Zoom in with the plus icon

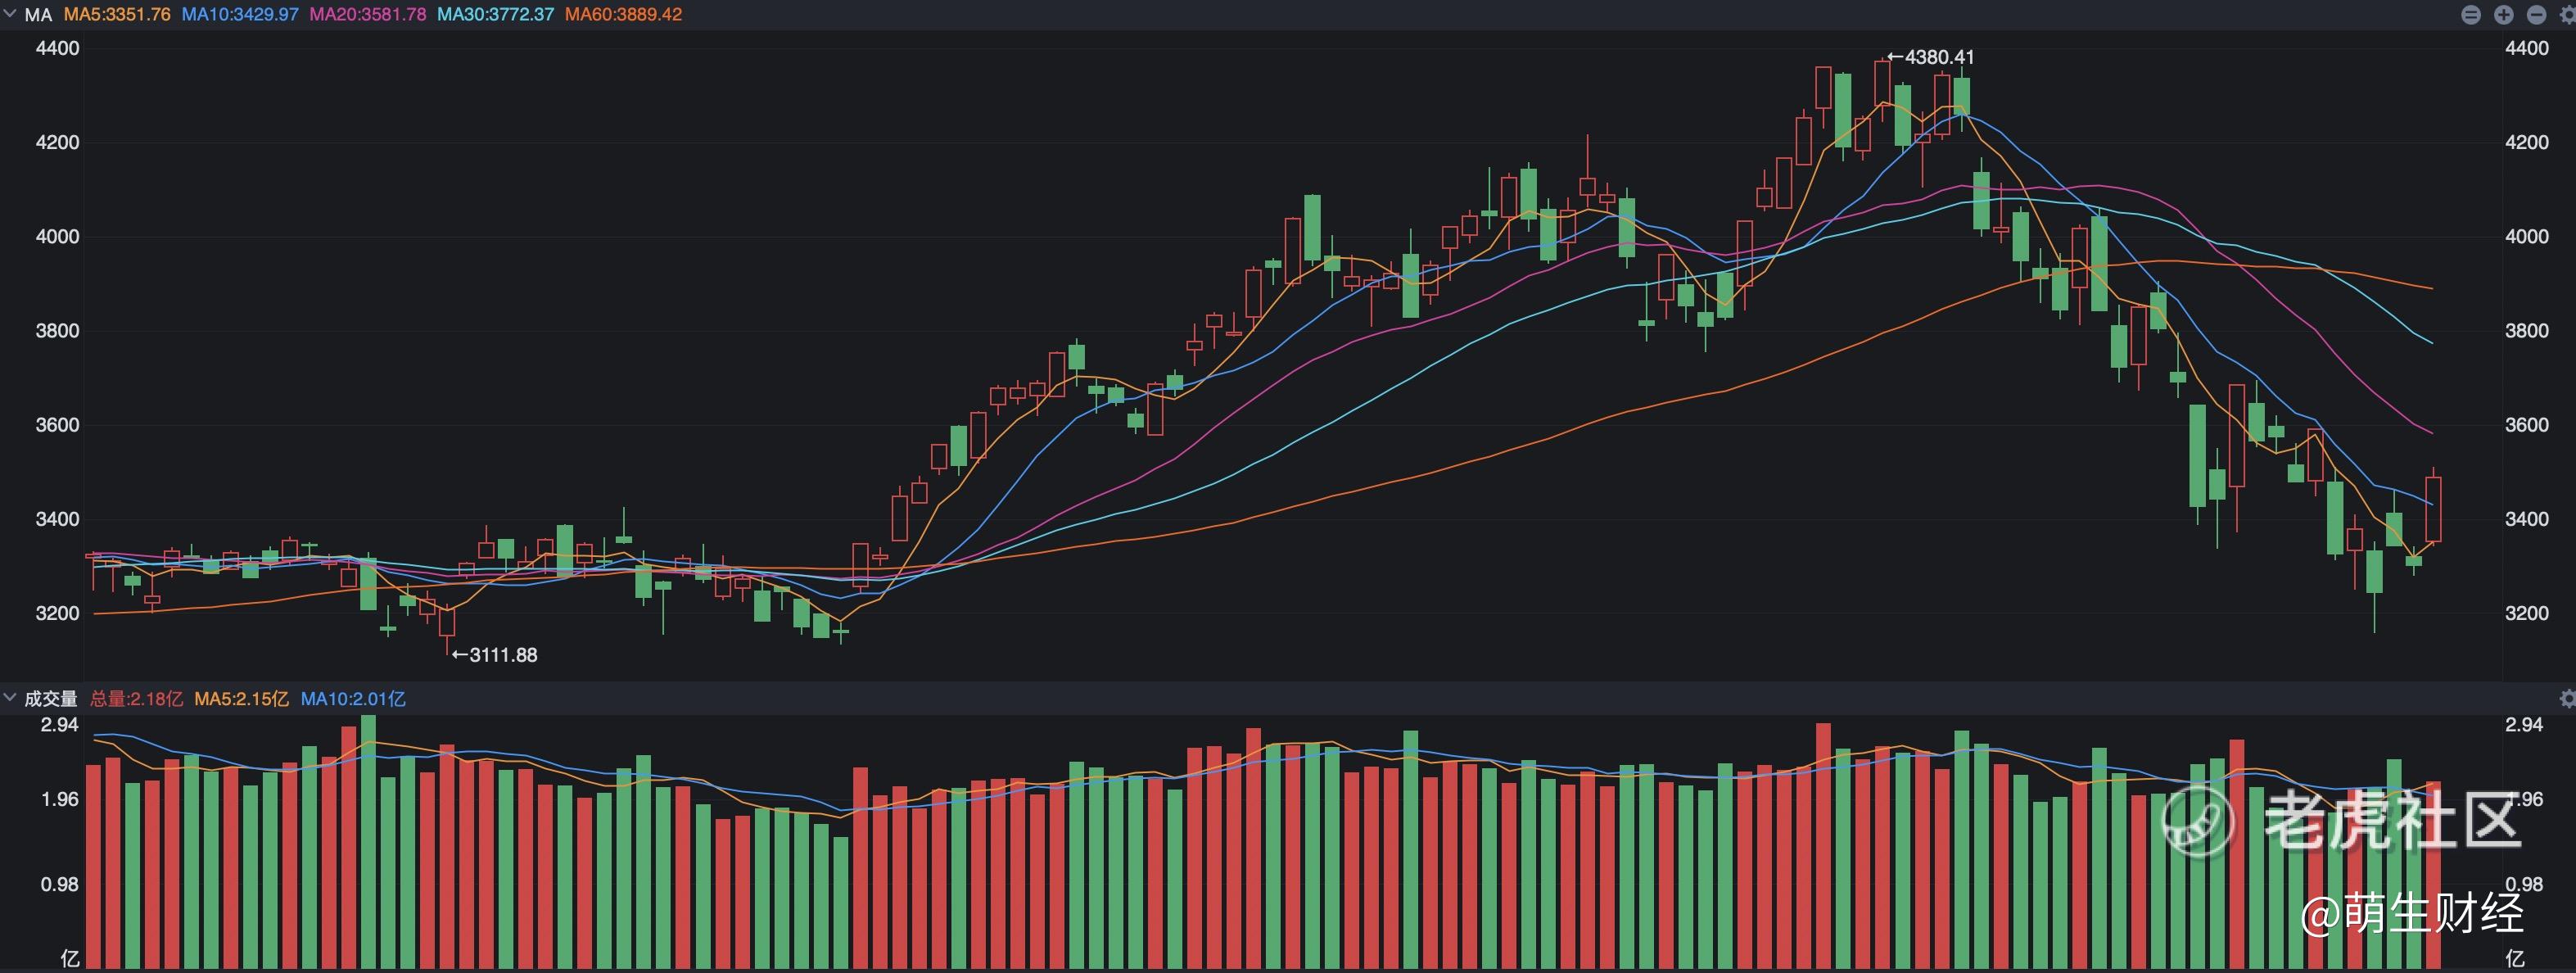(x=2504, y=14)
